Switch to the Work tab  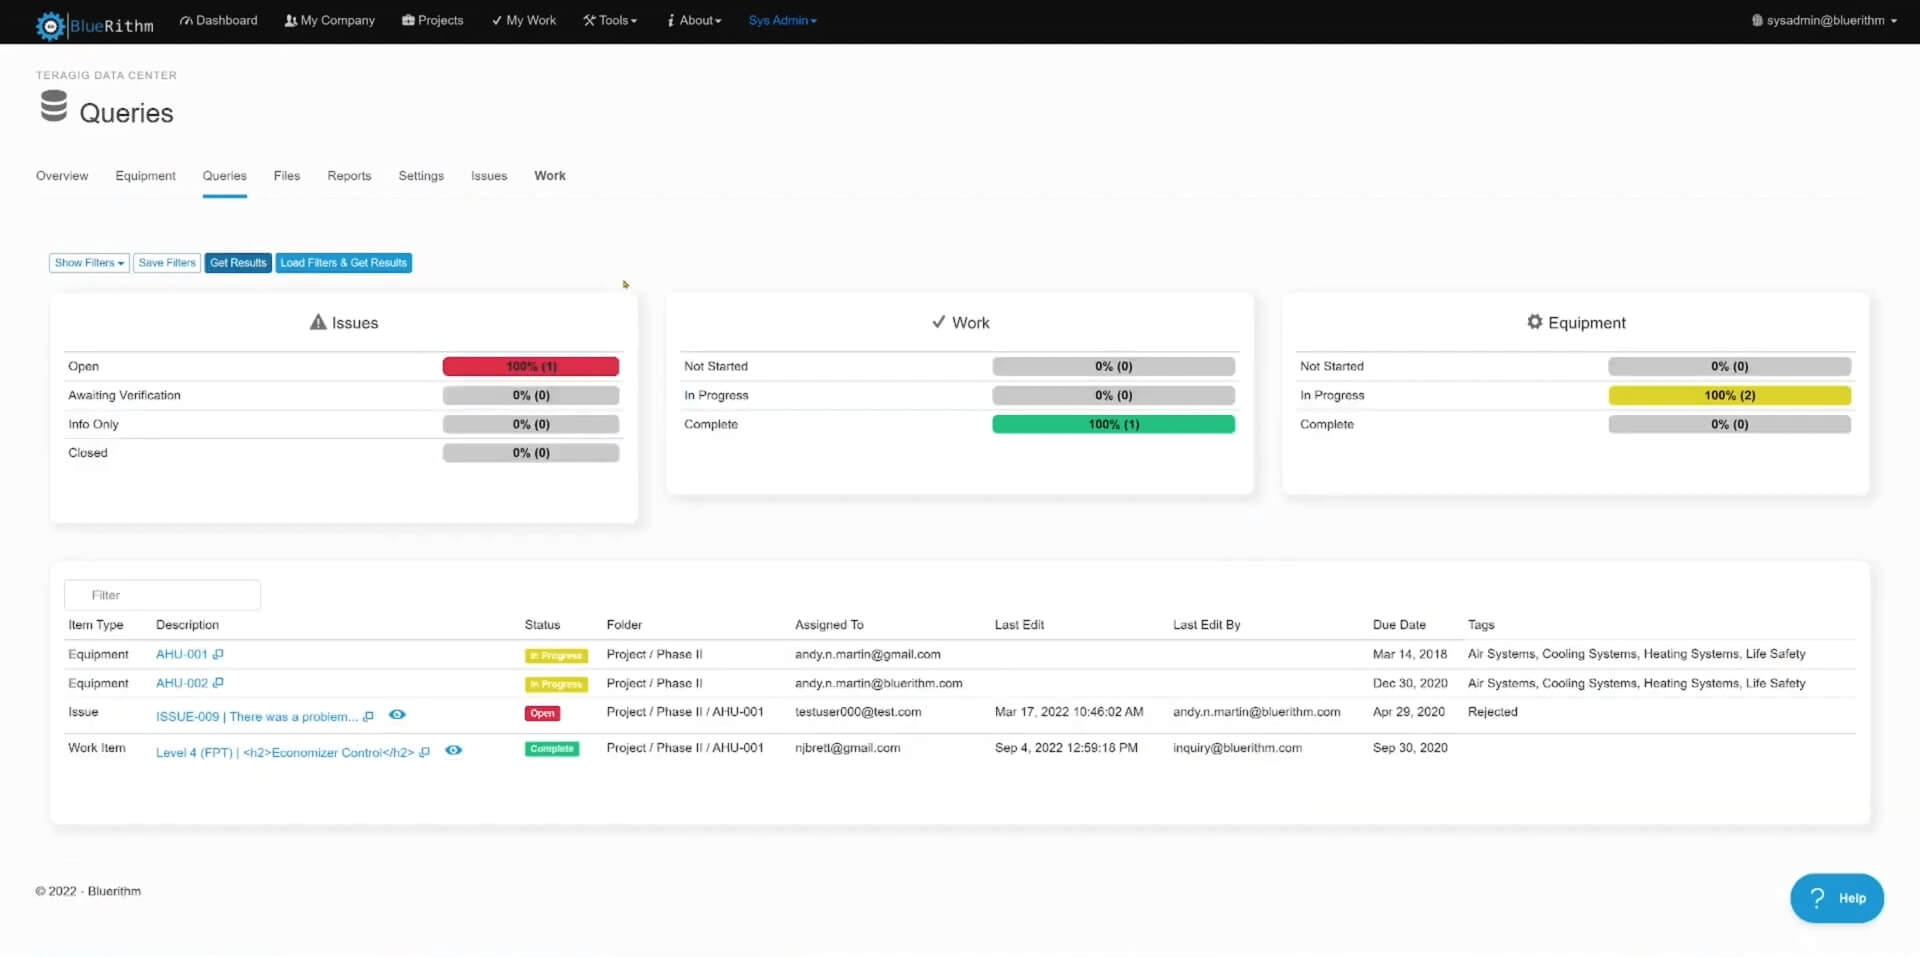(x=550, y=176)
